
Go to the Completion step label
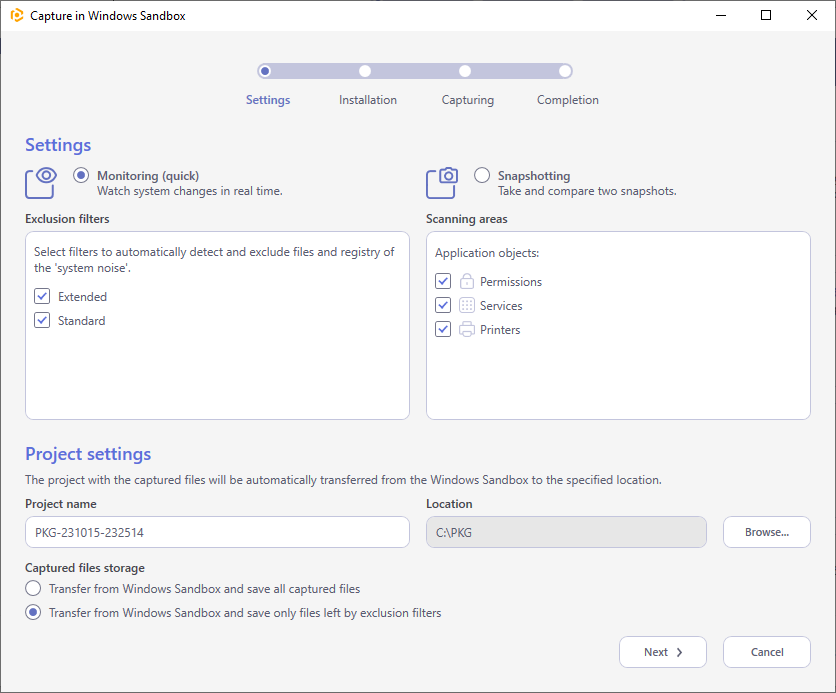[568, 100]
